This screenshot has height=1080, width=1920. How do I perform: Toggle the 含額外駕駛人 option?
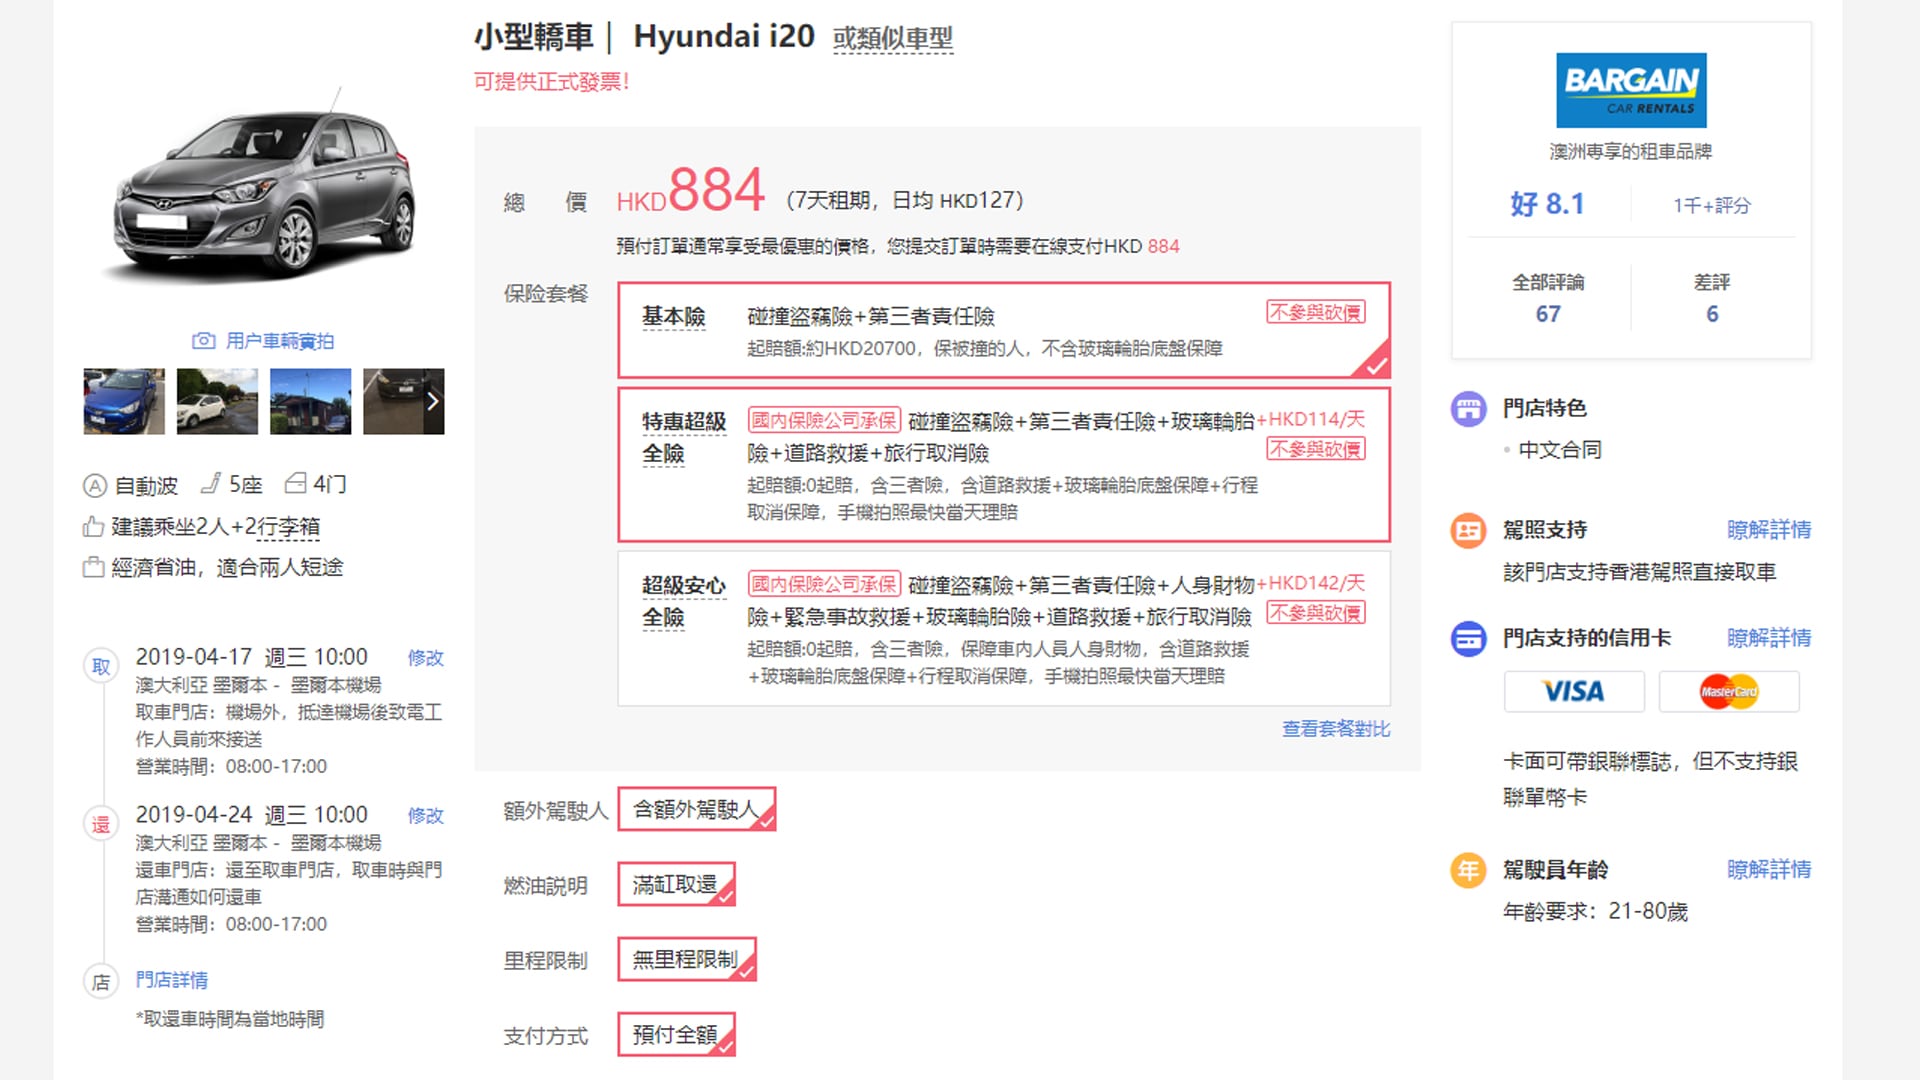pos(696,809)
